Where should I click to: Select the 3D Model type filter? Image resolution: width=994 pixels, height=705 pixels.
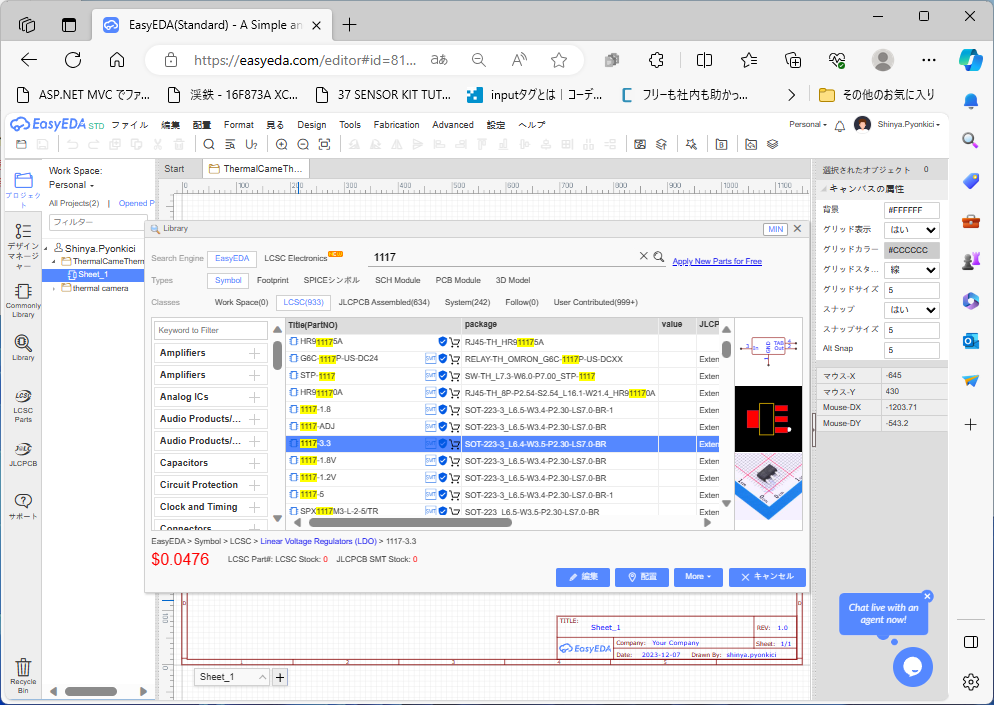(x=513, y=280)
